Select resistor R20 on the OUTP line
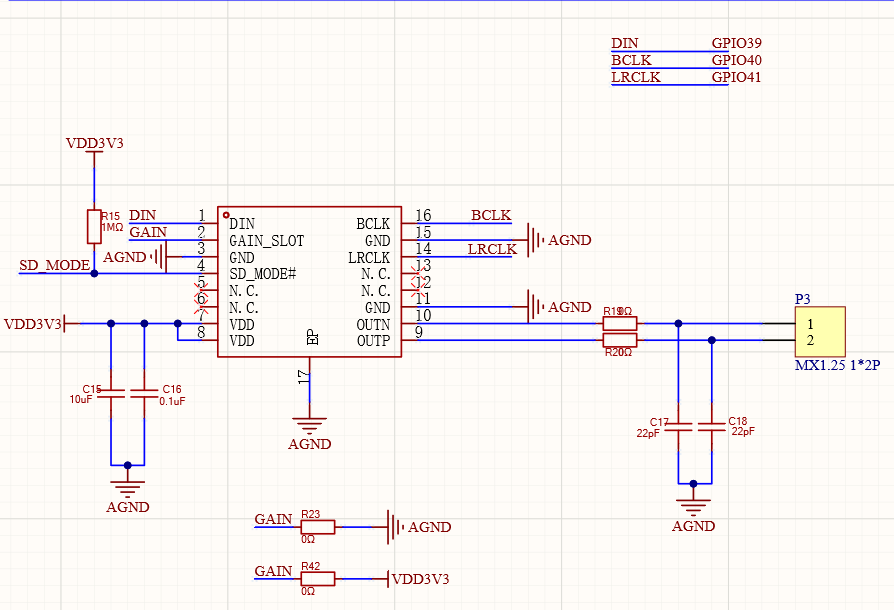This screenshot has height=610, width=894. tap(620, 340)
